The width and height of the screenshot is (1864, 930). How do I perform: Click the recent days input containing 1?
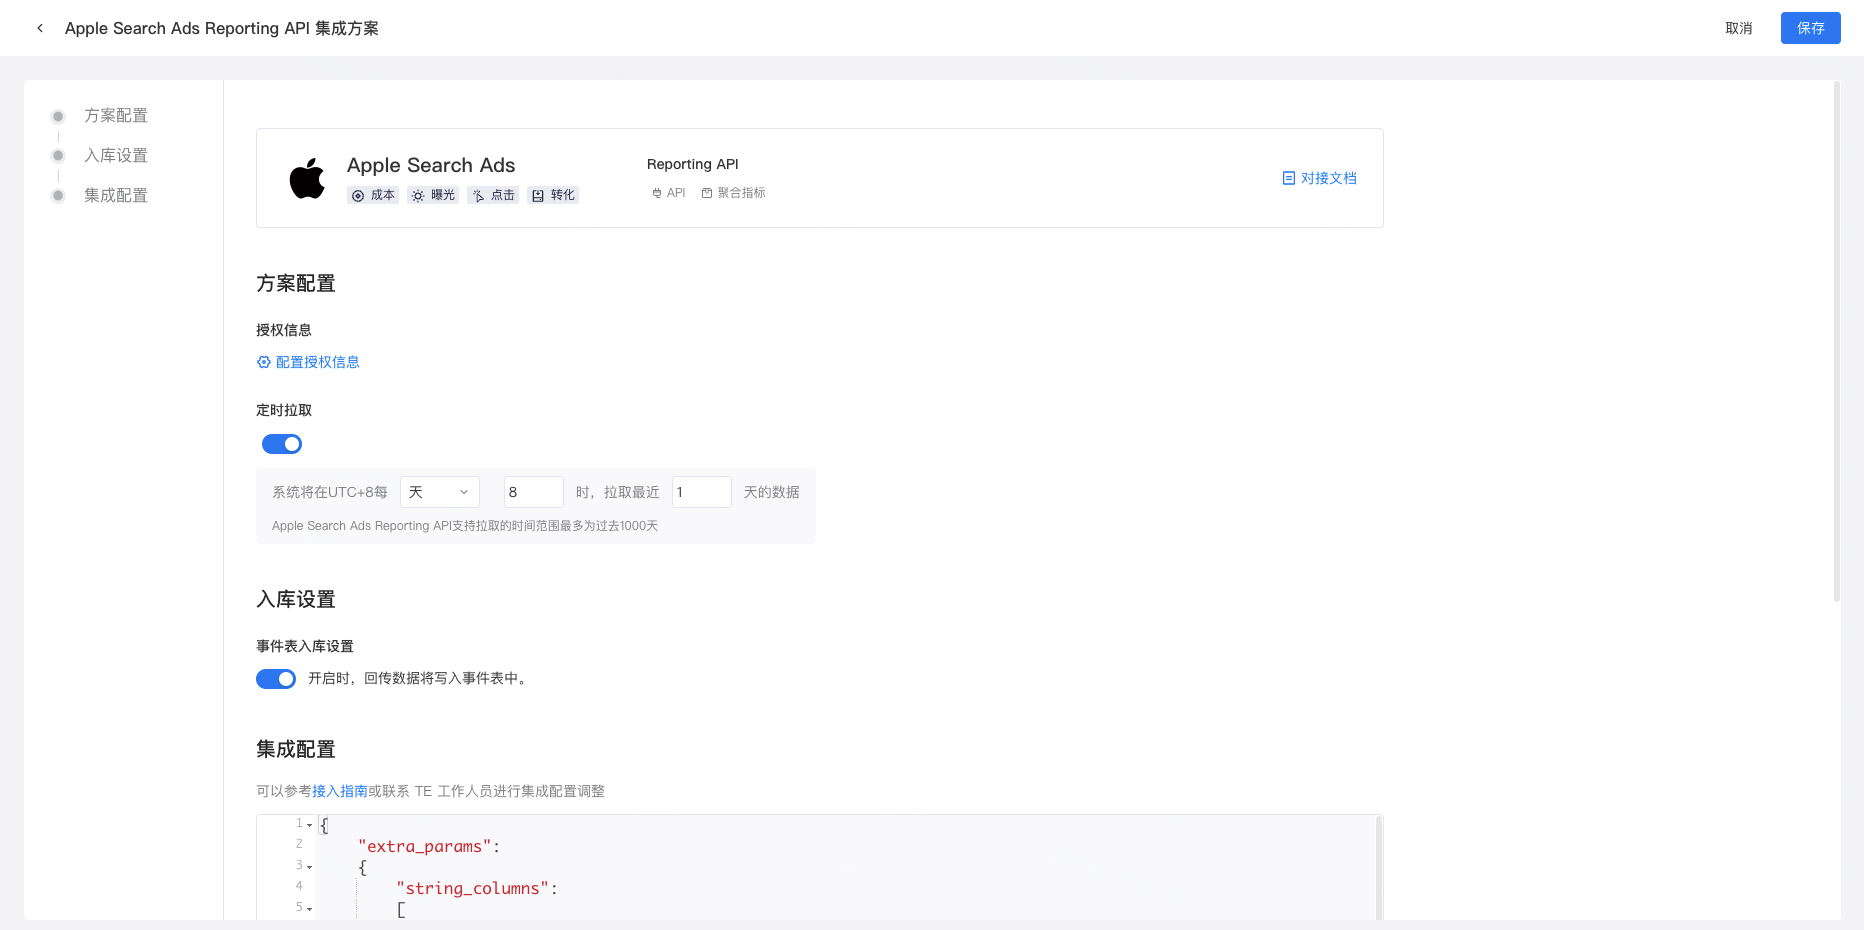[x=702, y=492]
